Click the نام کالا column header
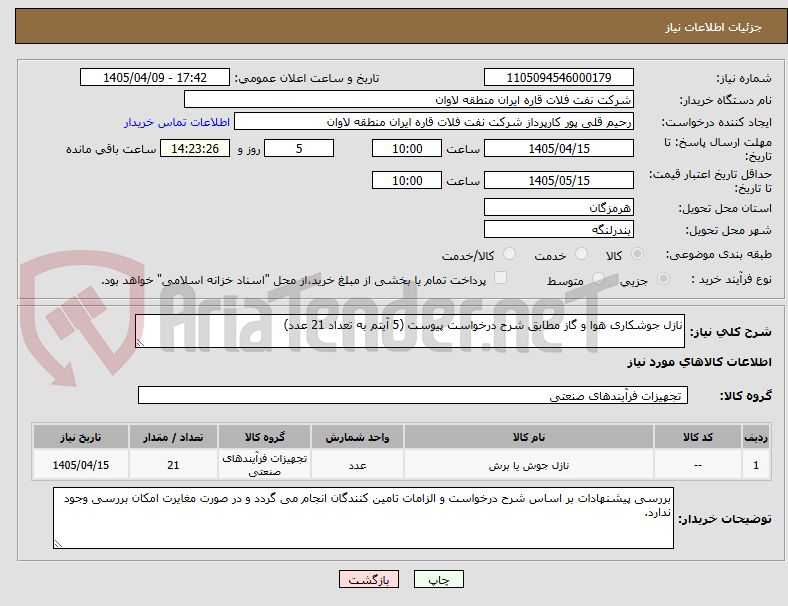This screenshot has width=788, height=606. coord(529,437)
